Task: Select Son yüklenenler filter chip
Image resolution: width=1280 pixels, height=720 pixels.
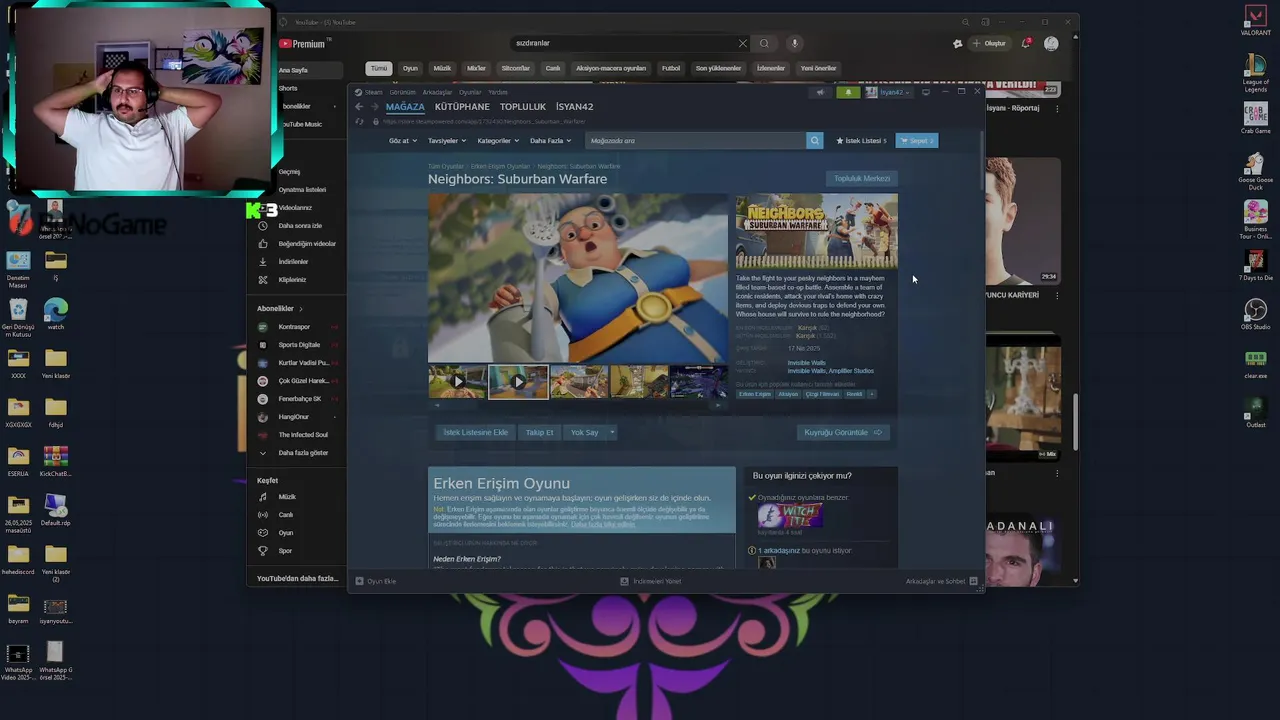Action: (x=718, y=68)
